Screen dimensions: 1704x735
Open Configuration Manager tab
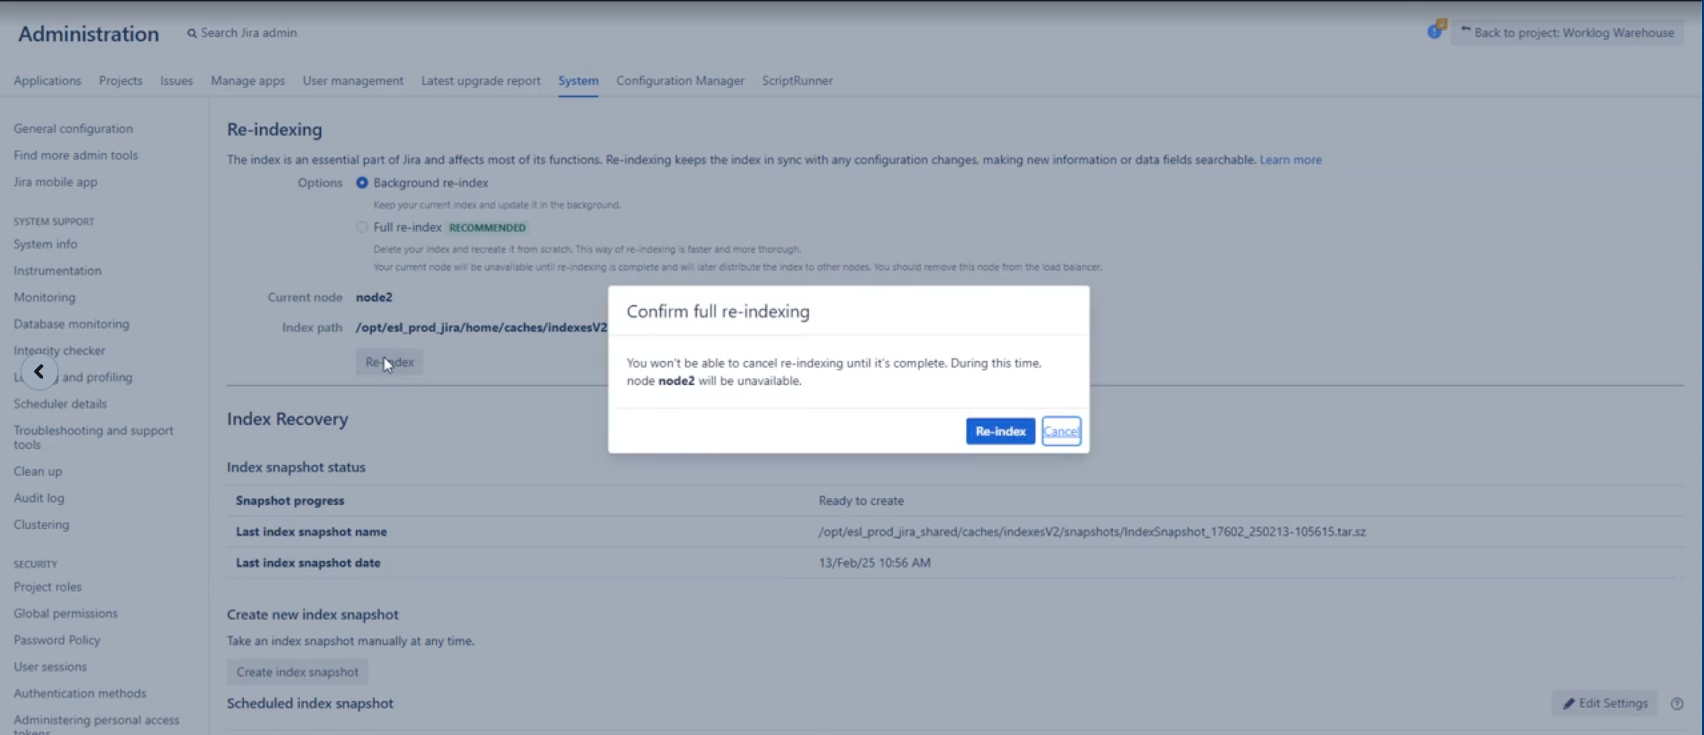click(680, 81)
